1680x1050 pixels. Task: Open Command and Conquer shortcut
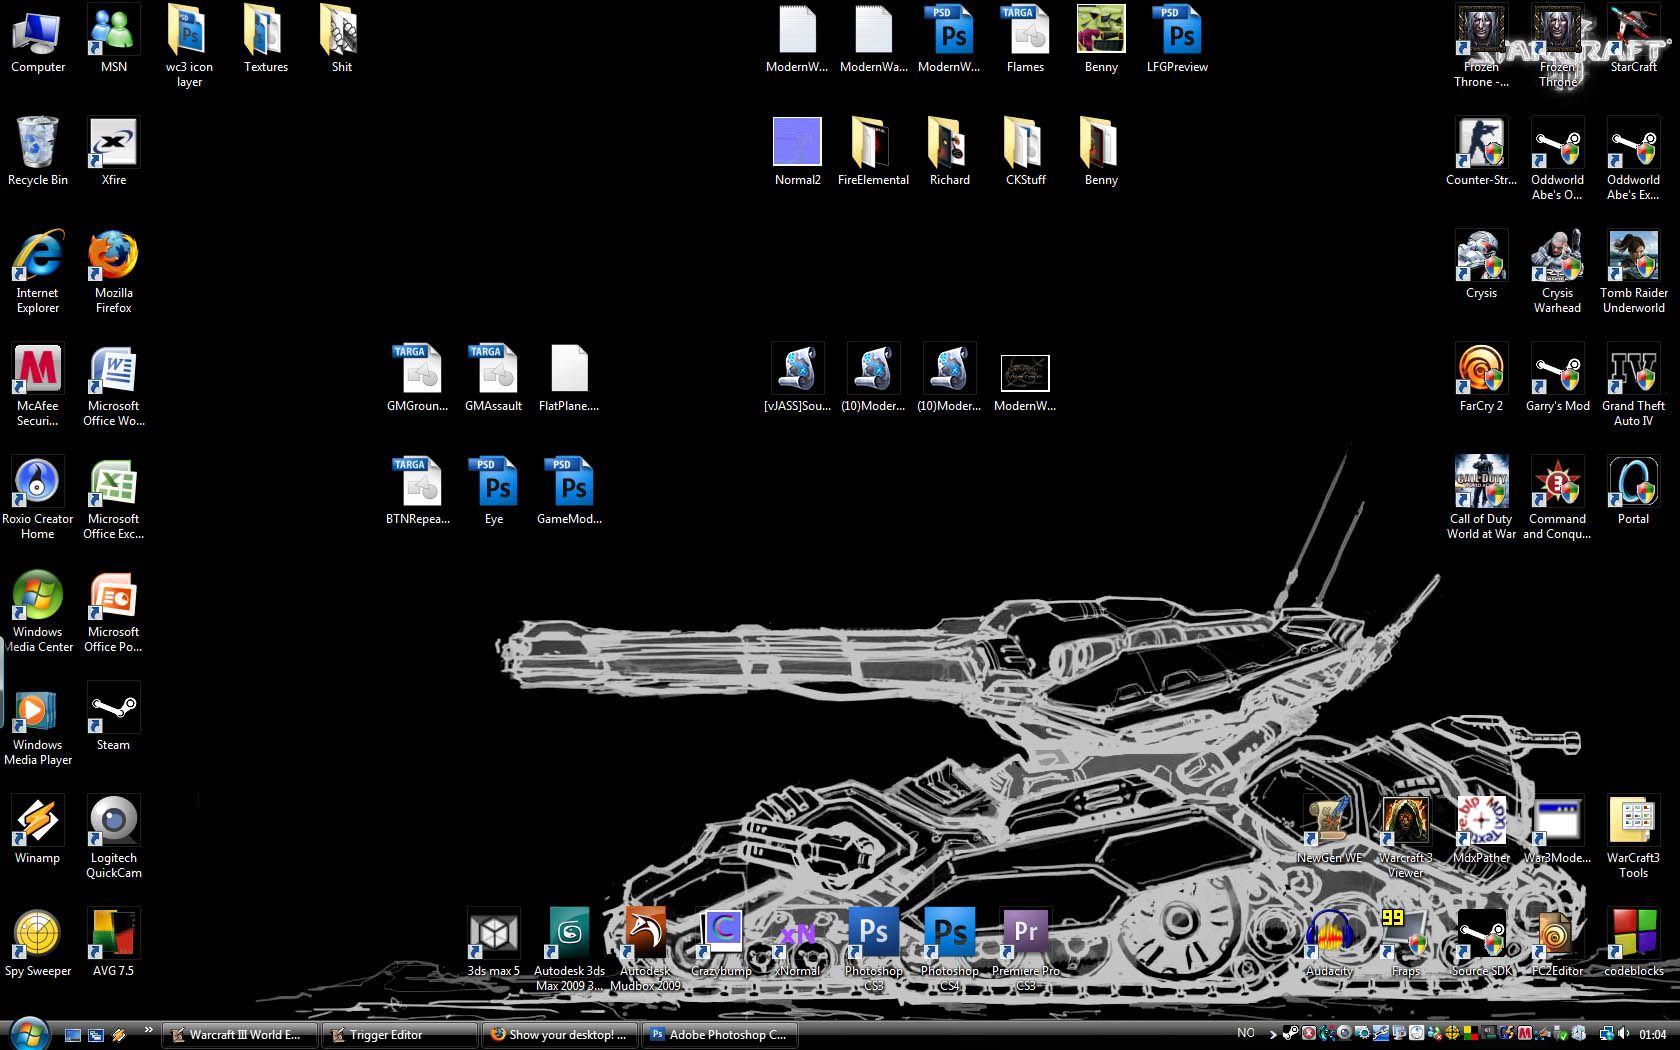point(1558,498)
